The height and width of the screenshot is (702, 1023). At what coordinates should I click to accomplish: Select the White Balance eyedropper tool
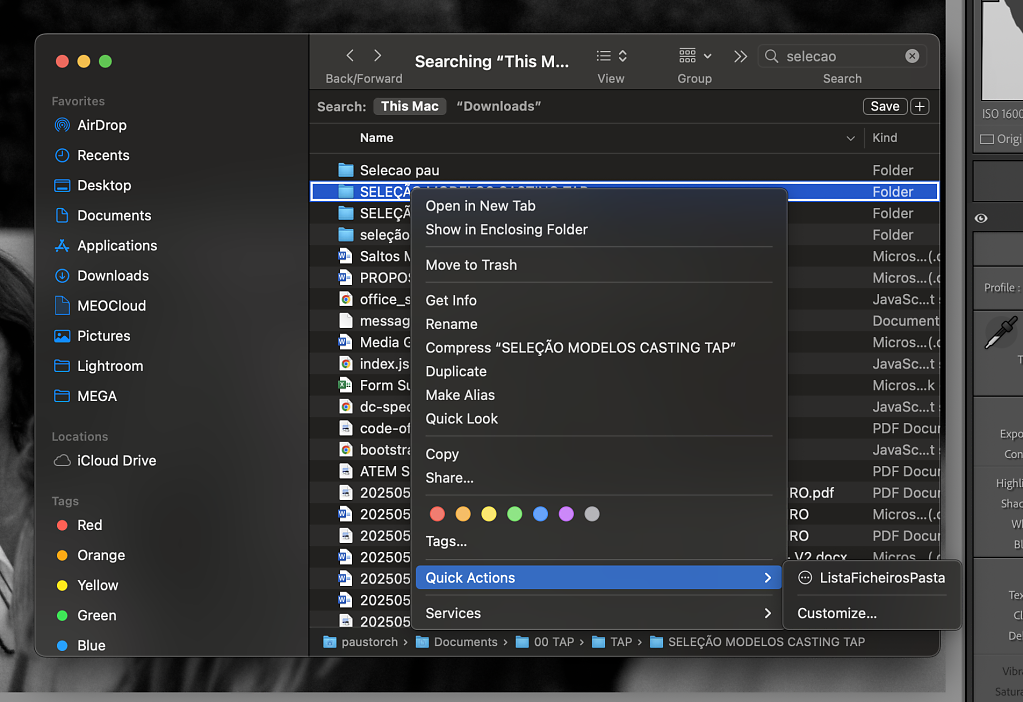pyautogui.click(x=1000, y=334)
